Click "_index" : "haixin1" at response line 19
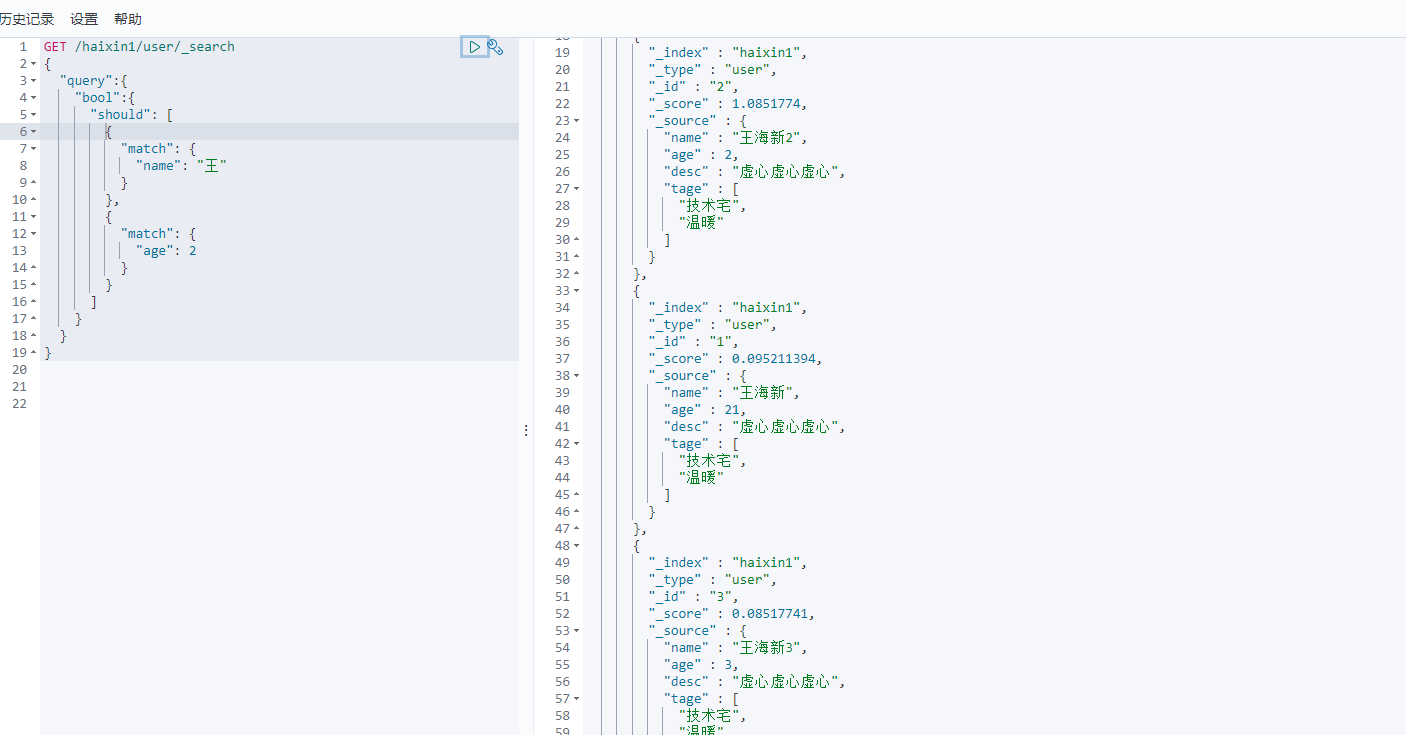Viewport: 1406px width, 735px height. click(x=727, y=53)
